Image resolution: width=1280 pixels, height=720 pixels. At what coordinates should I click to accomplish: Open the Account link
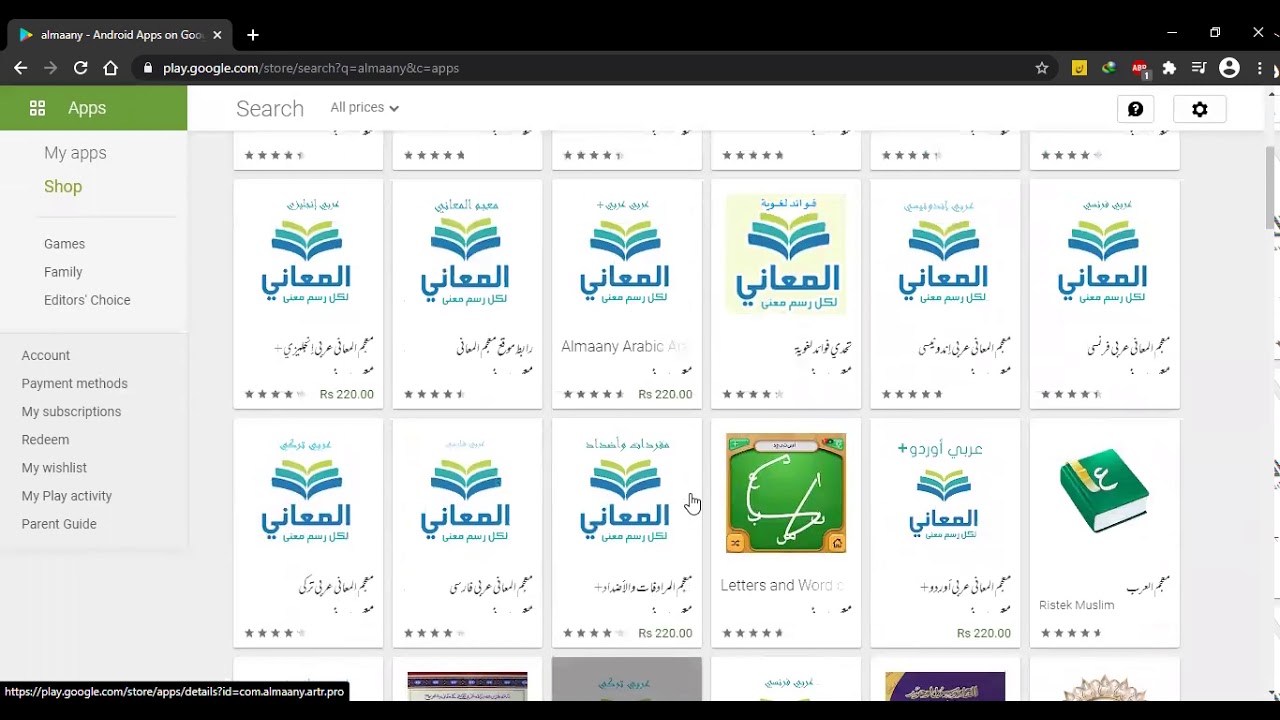coord(46,355)
